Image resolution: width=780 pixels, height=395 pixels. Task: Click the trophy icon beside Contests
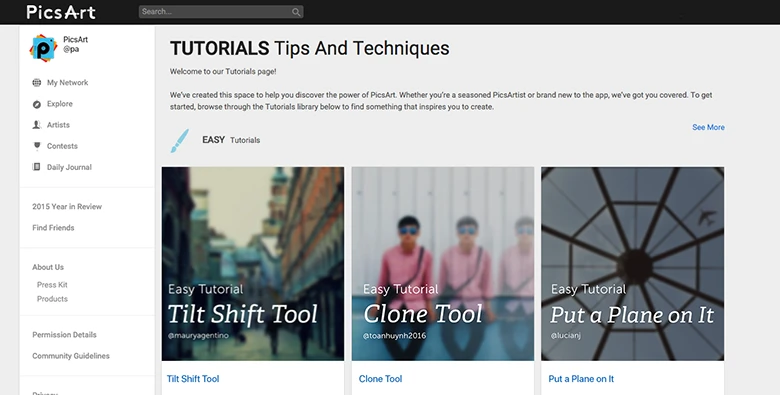click(37, 146)
